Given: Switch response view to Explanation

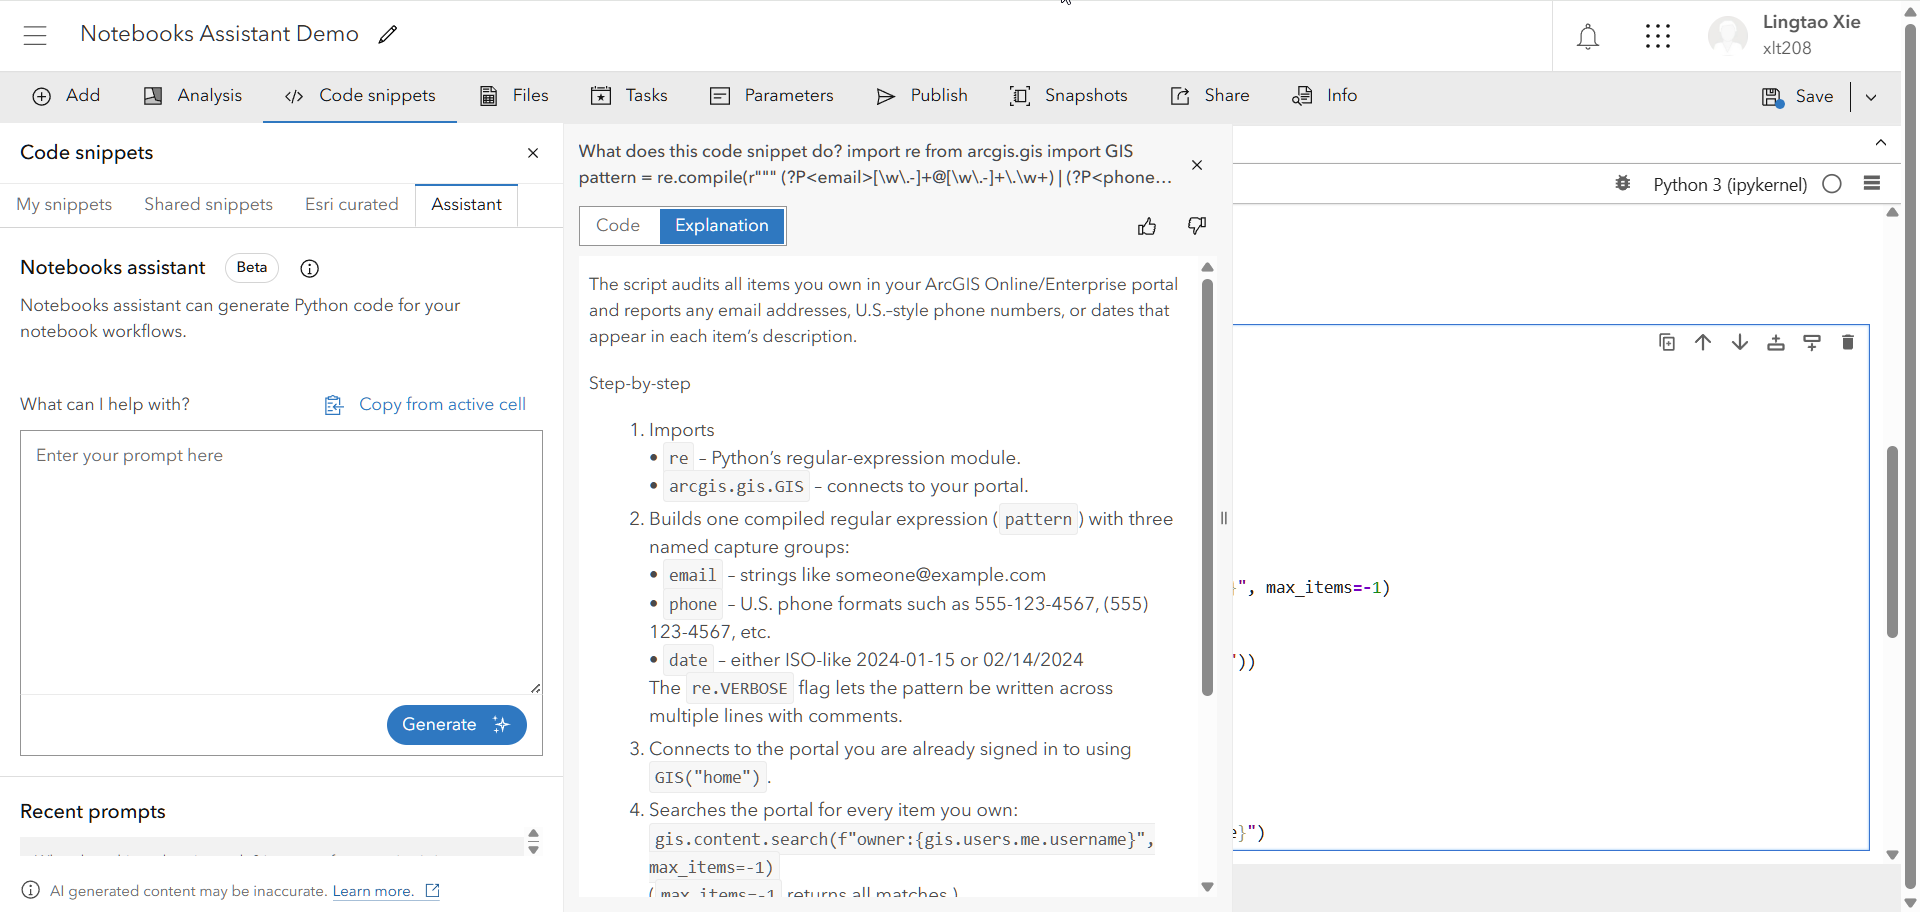Looking at the screenshot, I should click(x=722, y=226).
